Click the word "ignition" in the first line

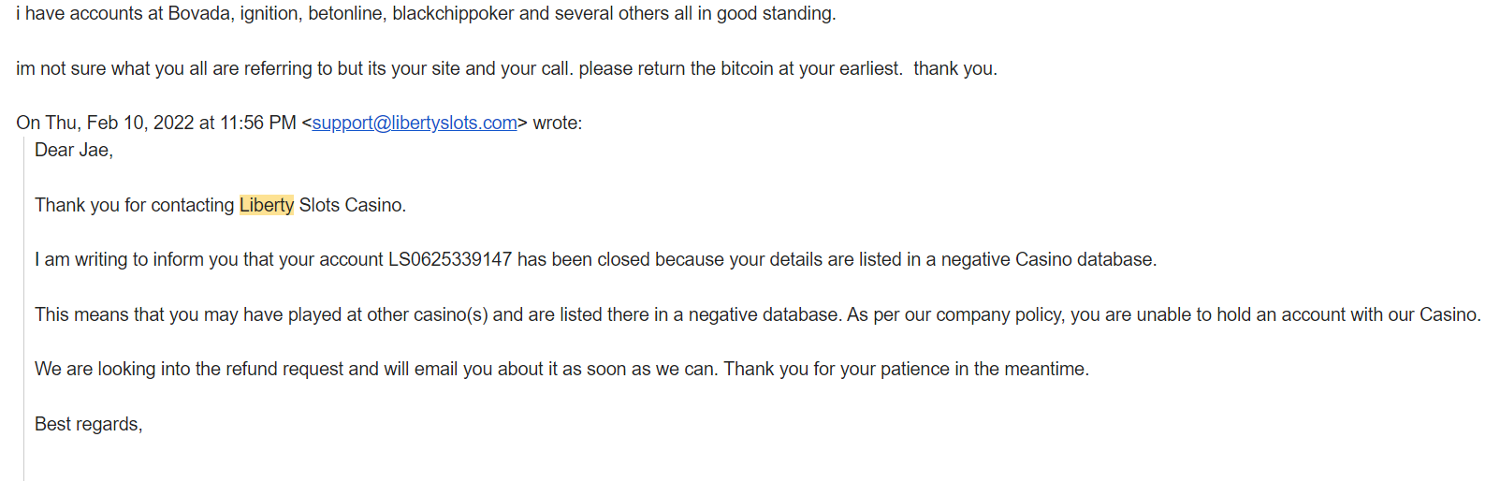[x=269, y=15]
